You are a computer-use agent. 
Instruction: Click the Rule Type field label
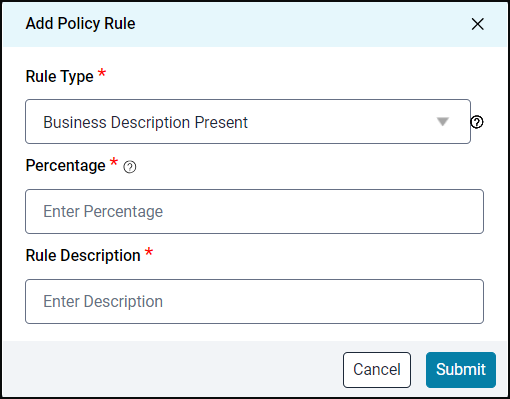(x=60, y=77)
